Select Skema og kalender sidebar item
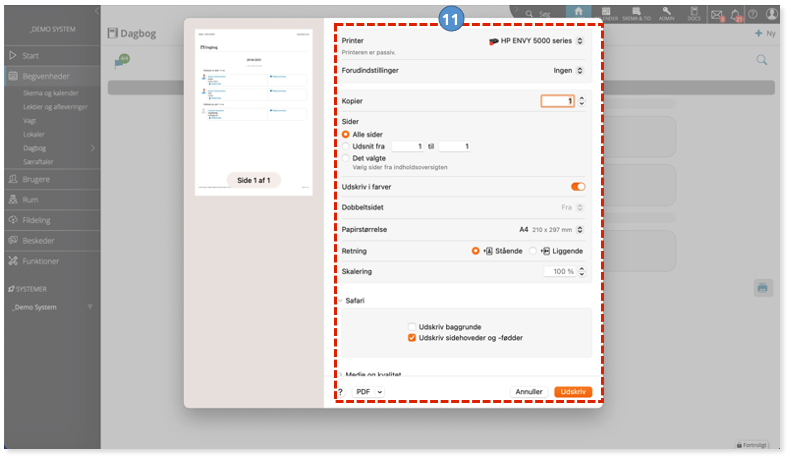Screen dimensions: 791x462 pos(50,93)
